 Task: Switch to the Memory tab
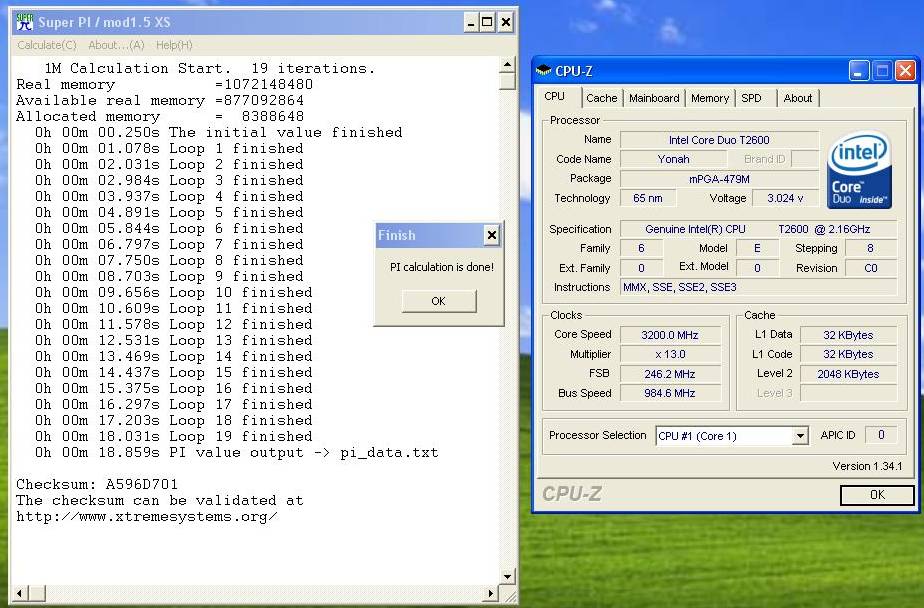pos(710,98)
